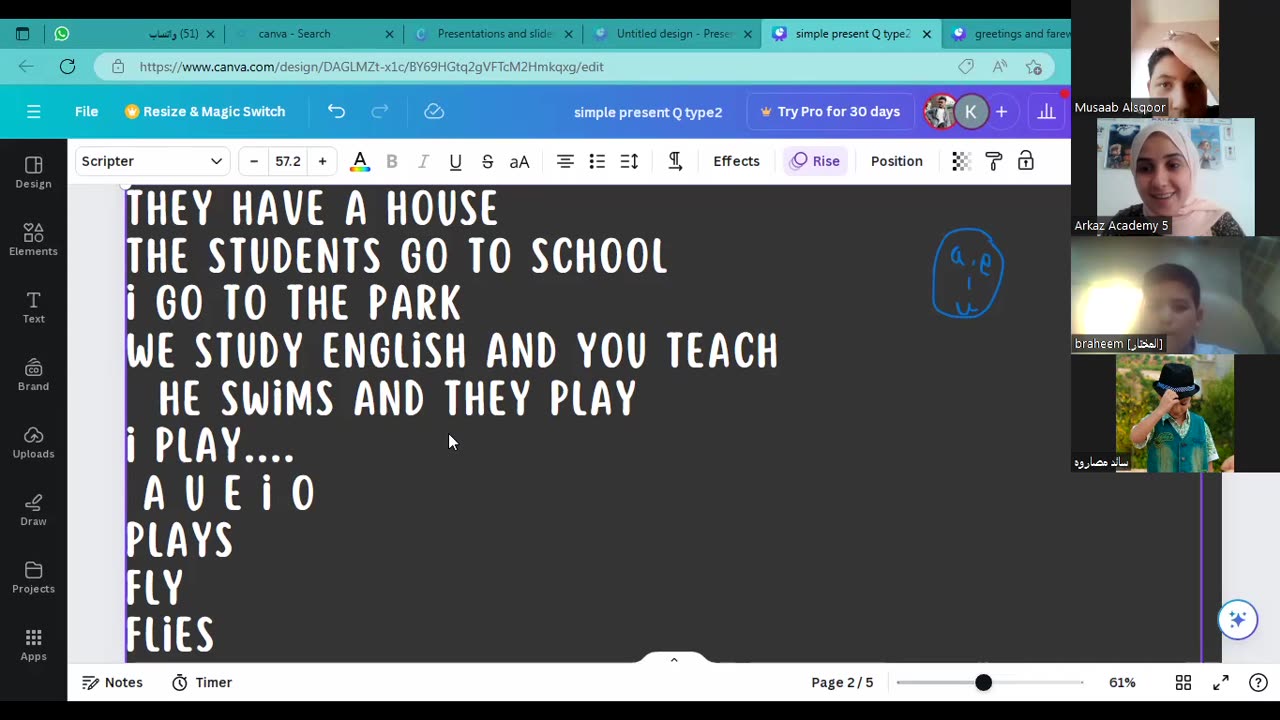1280x720 pixels.
Task: Toggle uppercase text formatting
Action: coord(519,161)
